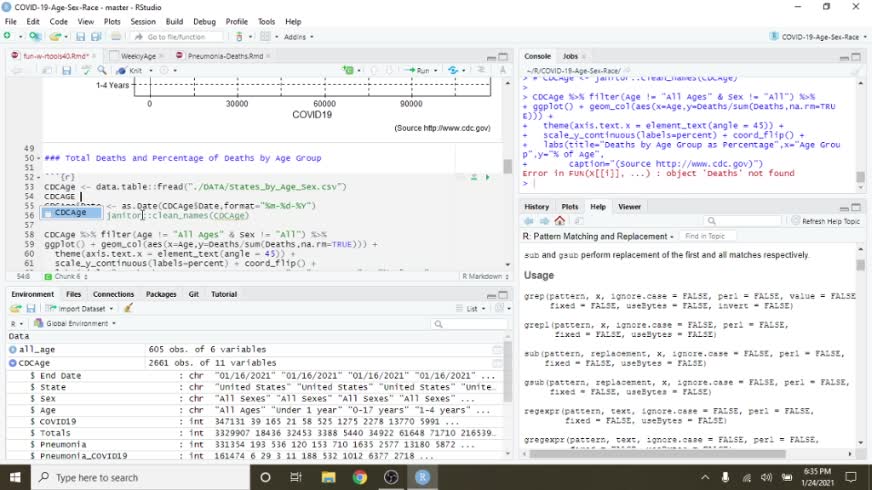Open the Windows Start menu
The height and width of the screenshot is (490, 872).
(x=15, y=477)
